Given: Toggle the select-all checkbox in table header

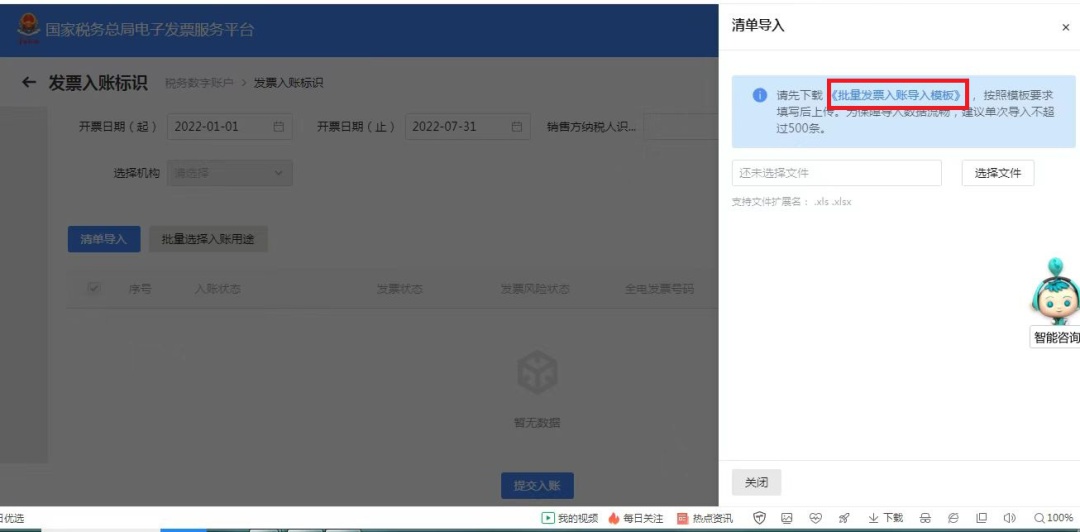Looking at the screenshot, I should [x=94, y=289].
